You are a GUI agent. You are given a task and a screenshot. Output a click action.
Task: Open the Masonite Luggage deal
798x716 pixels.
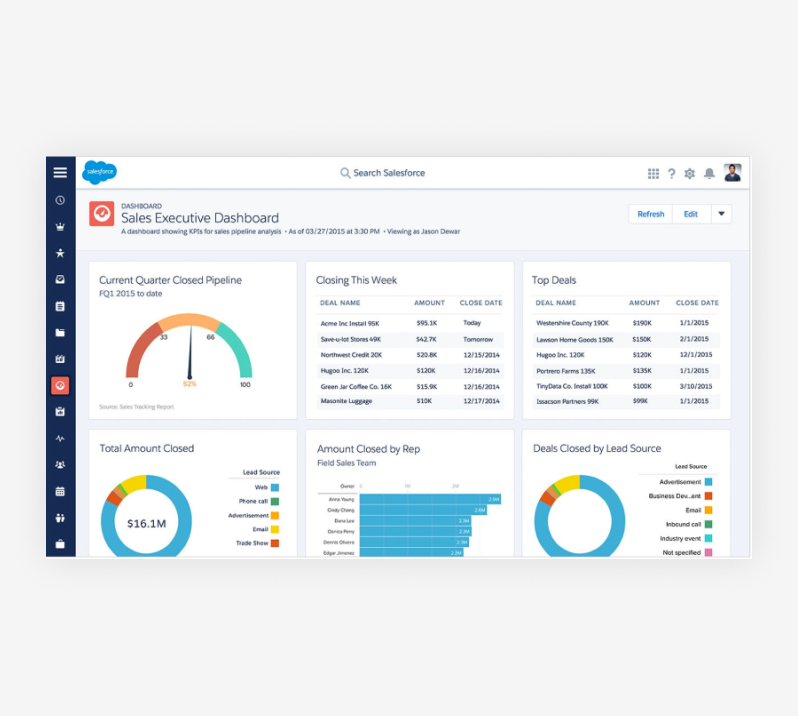(x=346, y=402)
